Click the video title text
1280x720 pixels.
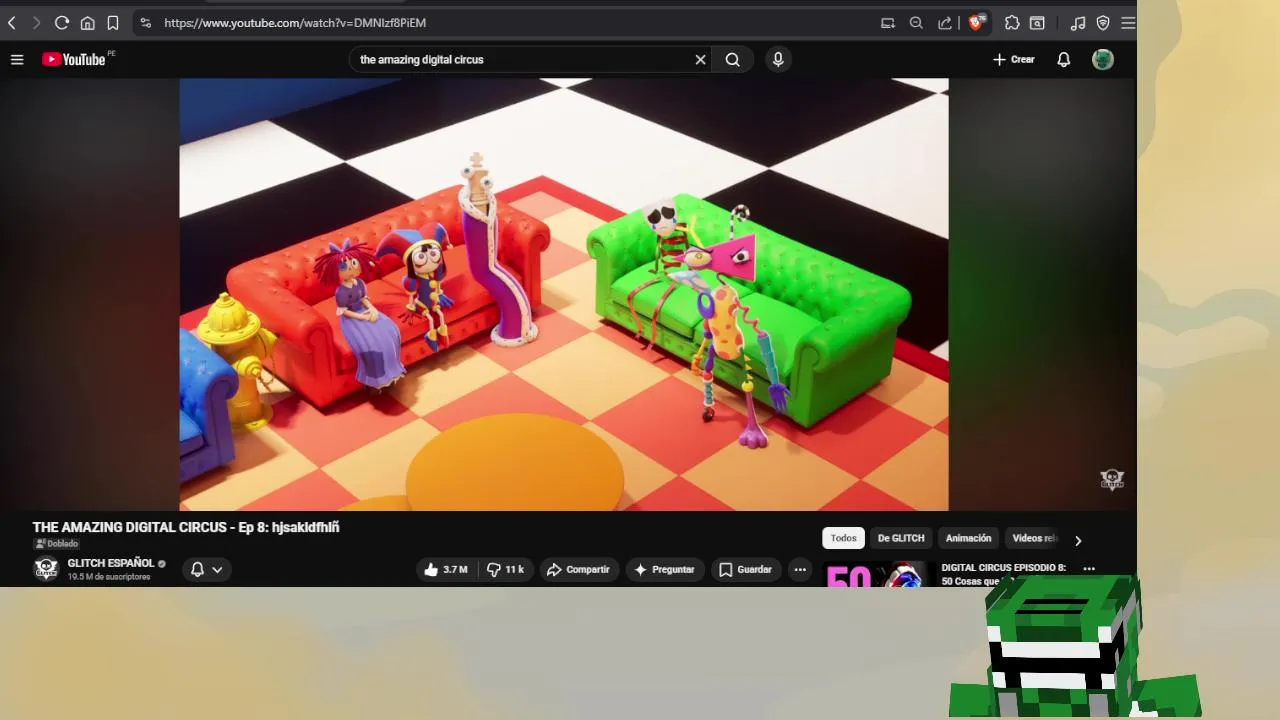click(186, 527)
